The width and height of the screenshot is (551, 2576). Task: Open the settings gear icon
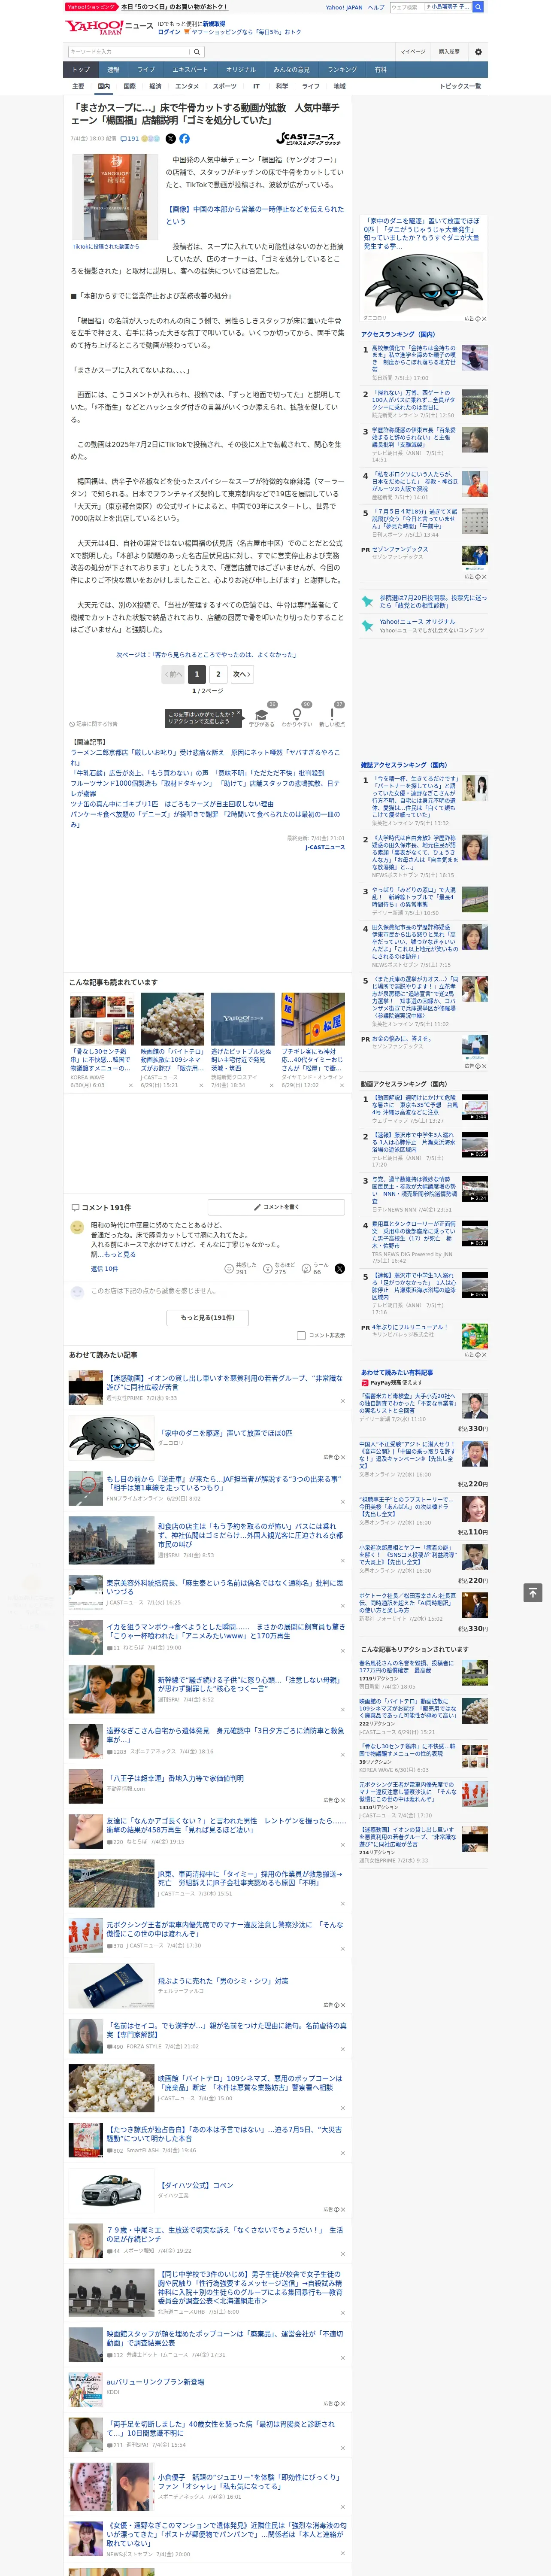478,52
